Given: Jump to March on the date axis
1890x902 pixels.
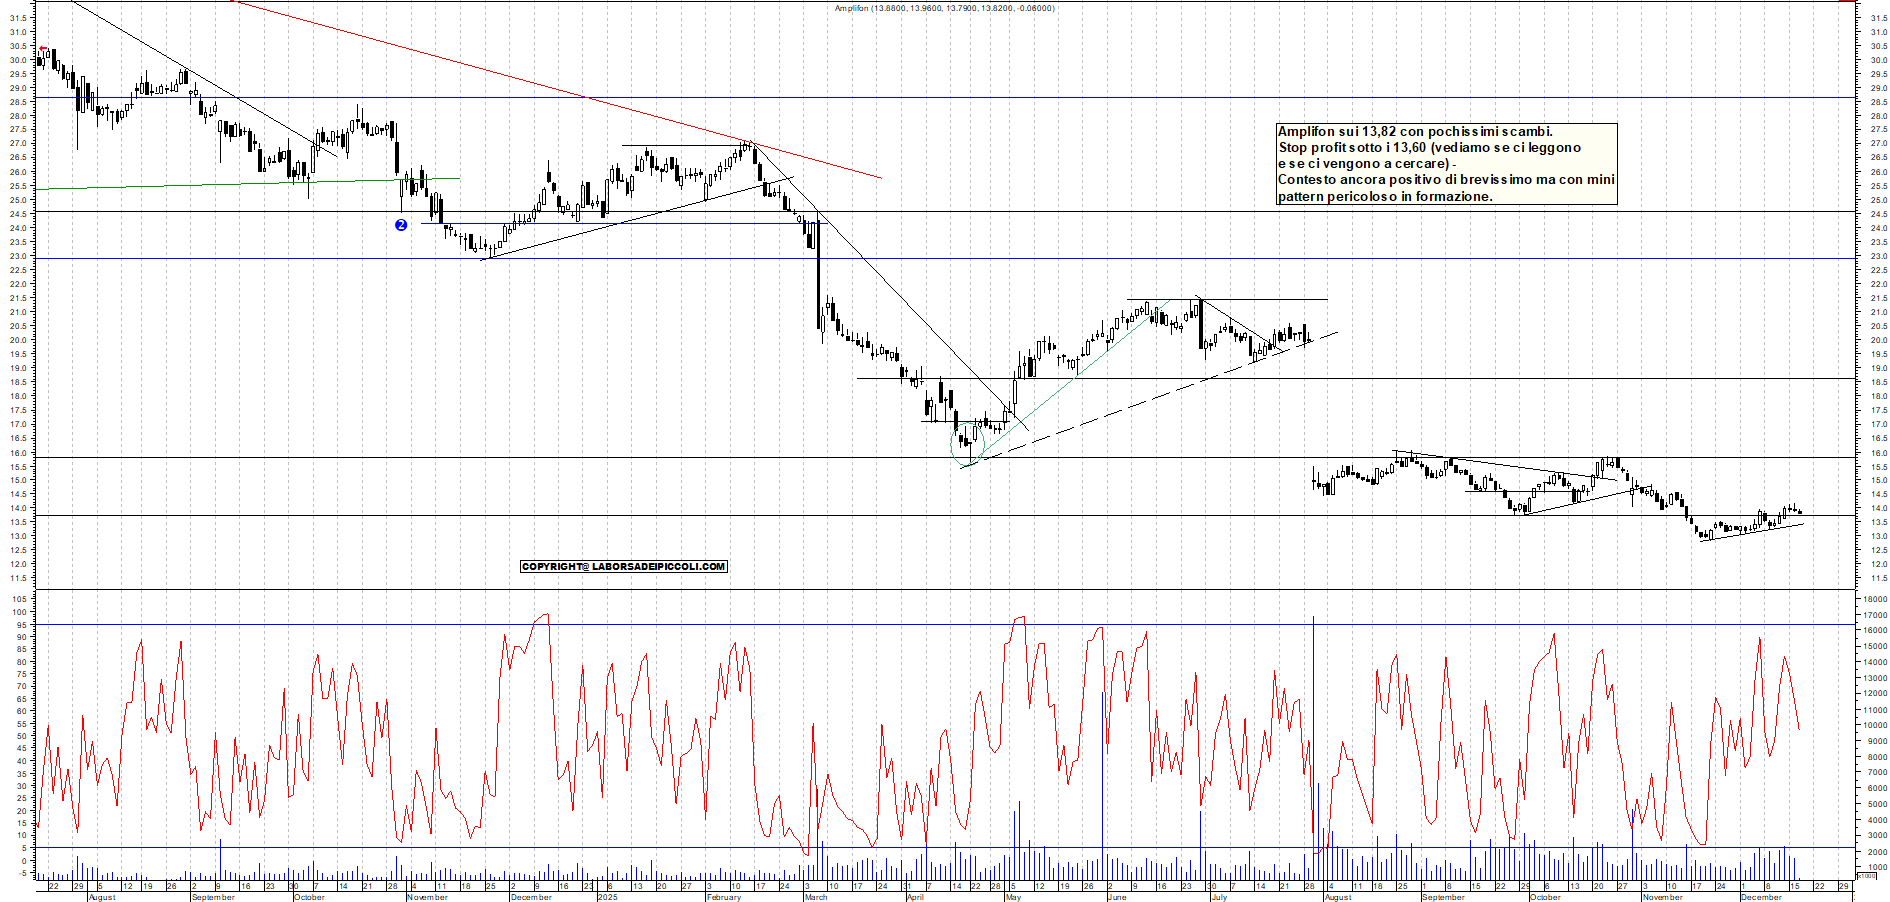Looking at the screenshot, I should tap(816, 897).
